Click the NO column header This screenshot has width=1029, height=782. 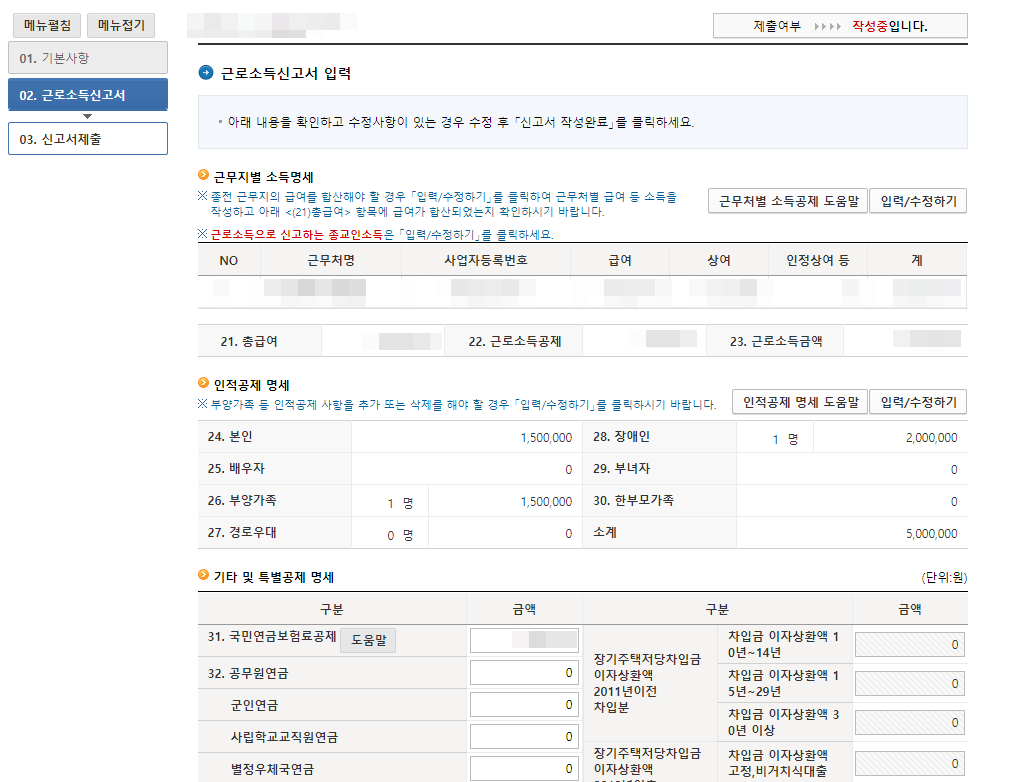(228, 260)
